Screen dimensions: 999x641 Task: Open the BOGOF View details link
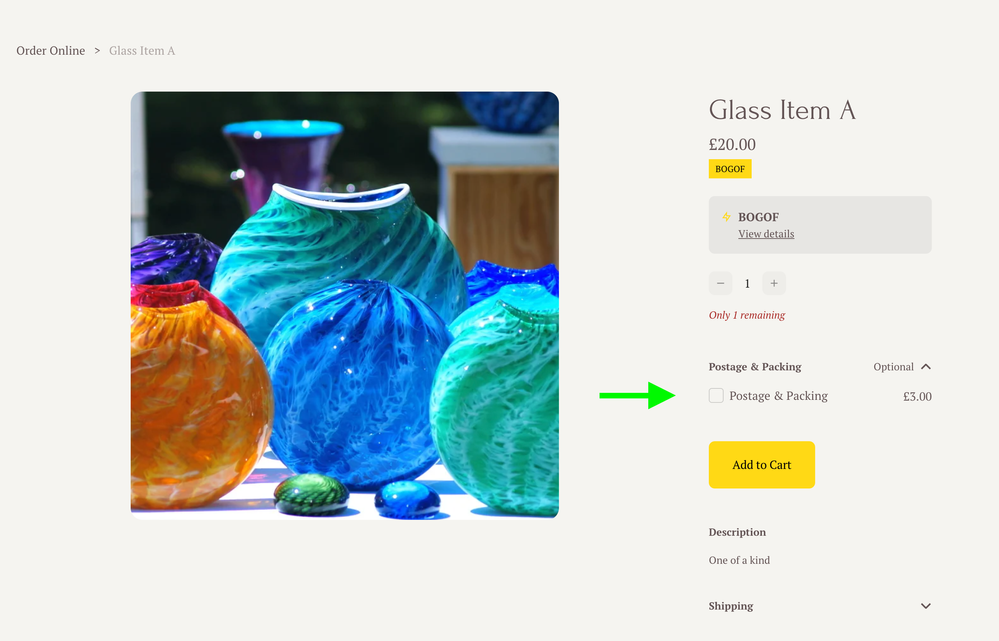click(x=766, y=234)
